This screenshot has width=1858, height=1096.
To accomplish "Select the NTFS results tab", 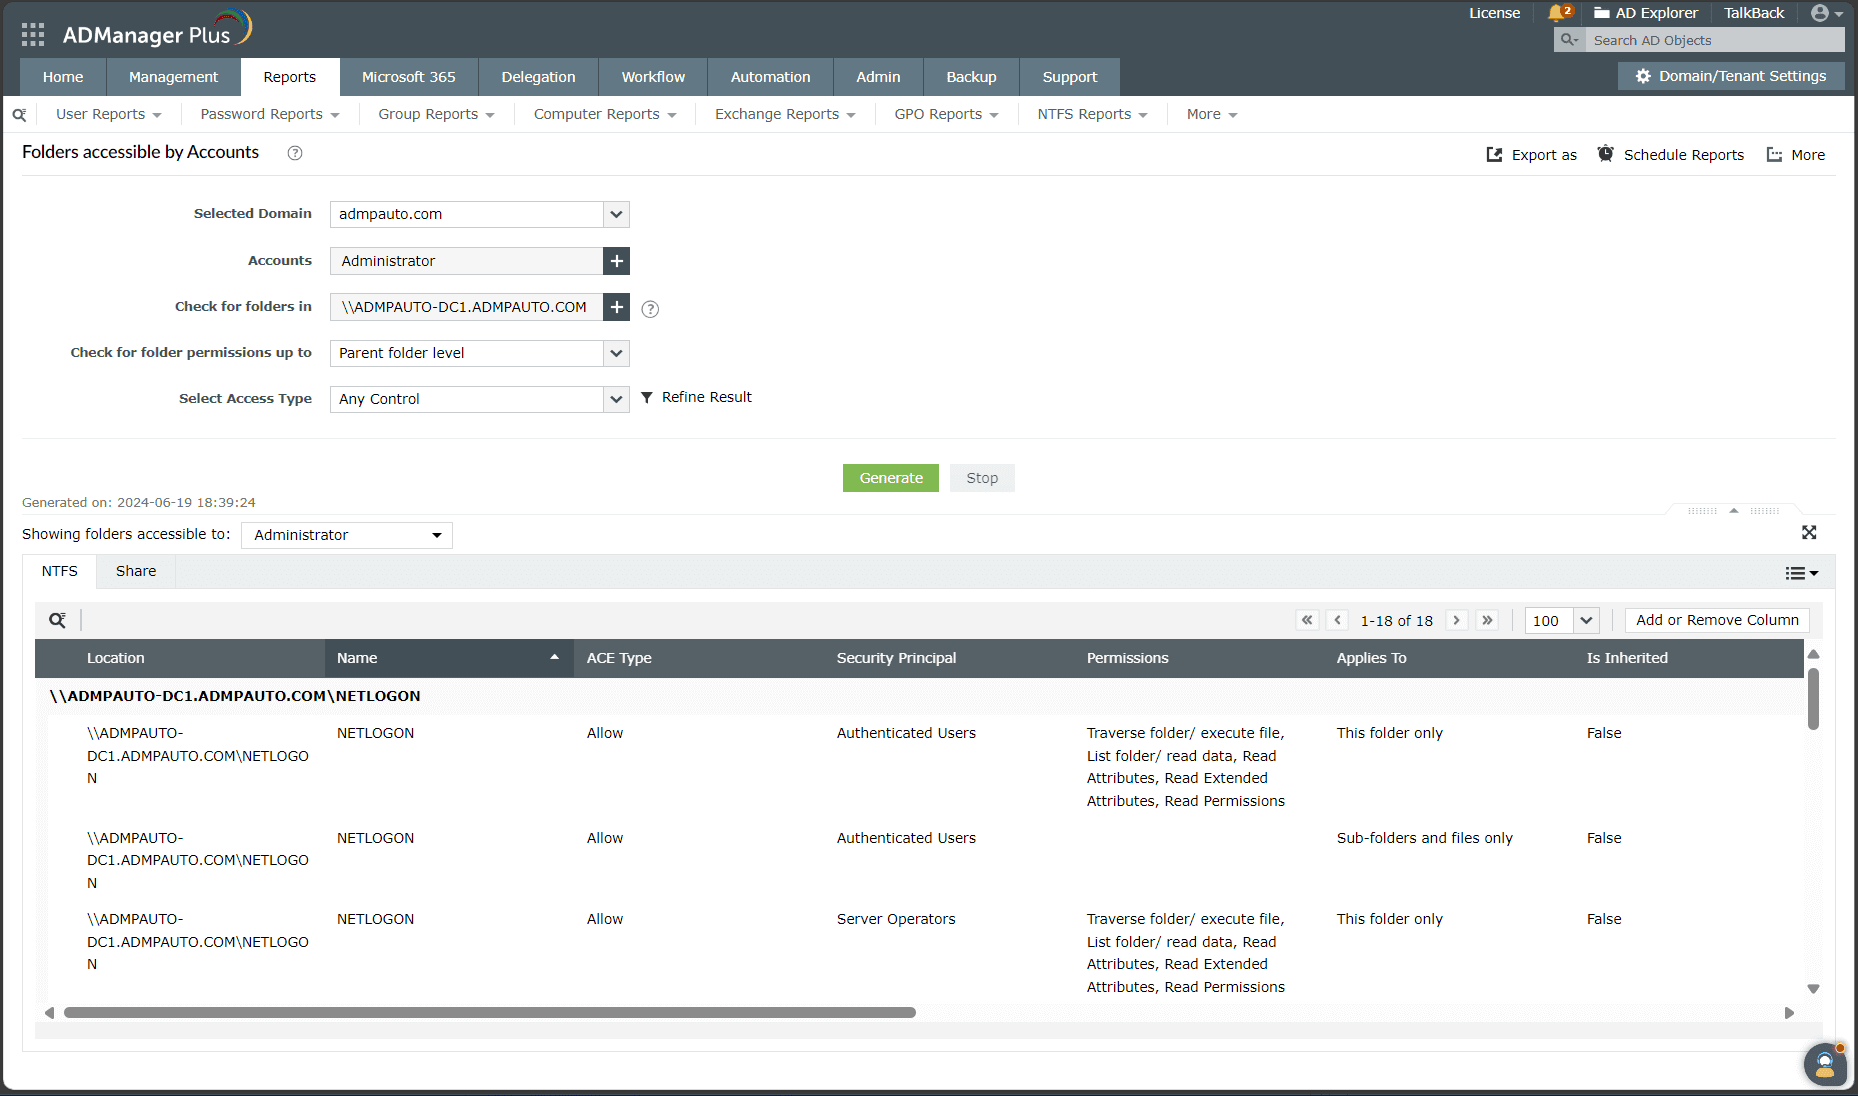I will tap(60, 571).
